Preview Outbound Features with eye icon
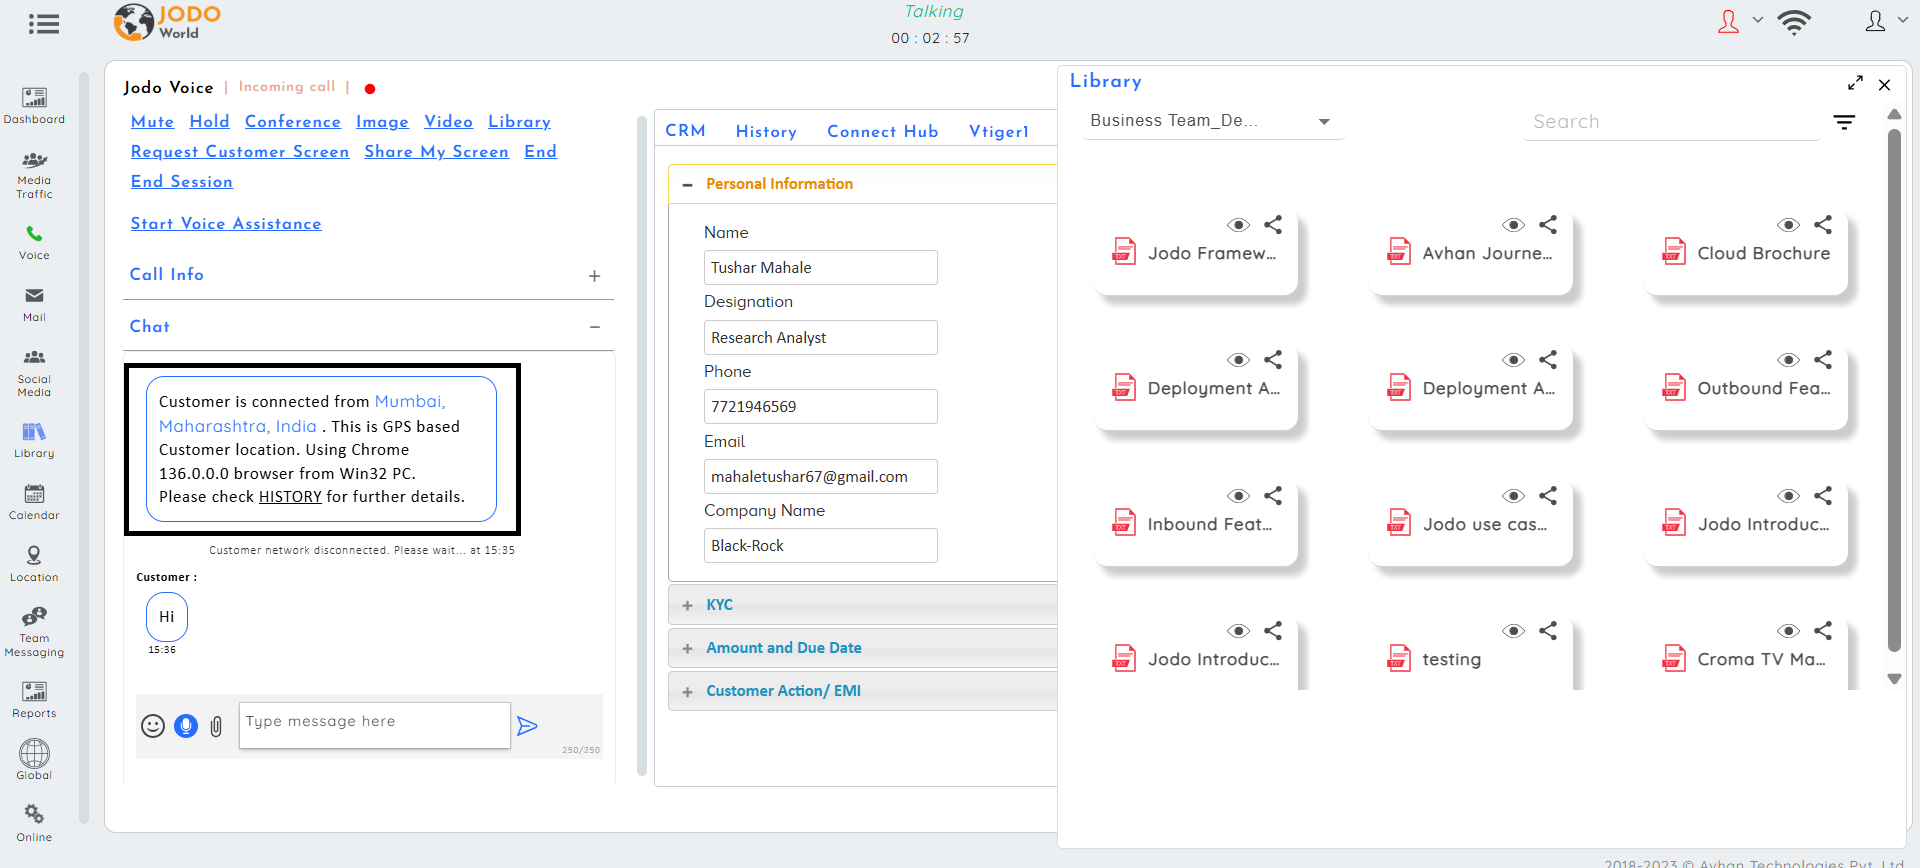Viewport: 1920px width, 868px height. click(1788, 360)
